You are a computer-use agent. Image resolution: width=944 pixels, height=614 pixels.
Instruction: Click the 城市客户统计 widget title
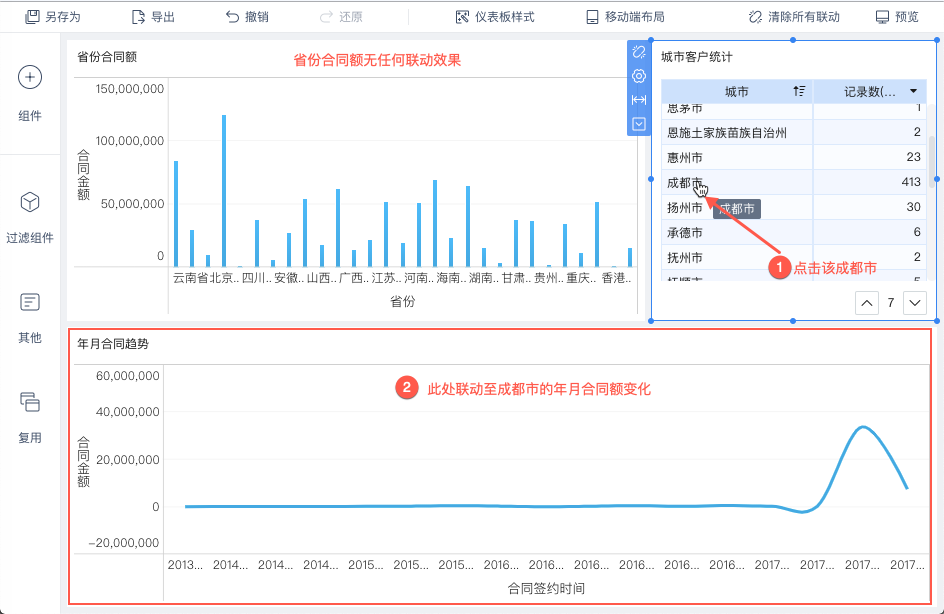(697, 57)
